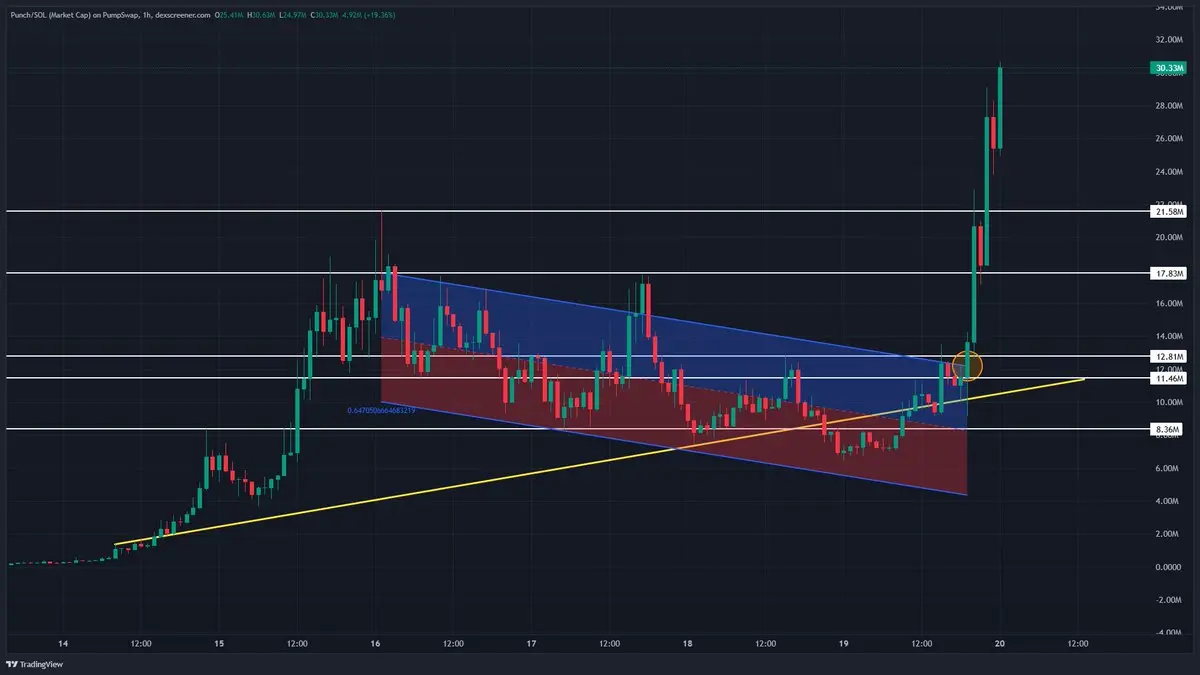Click the 24.00M price axis label
This screenshot has width=1200, height=675.
1168,172
